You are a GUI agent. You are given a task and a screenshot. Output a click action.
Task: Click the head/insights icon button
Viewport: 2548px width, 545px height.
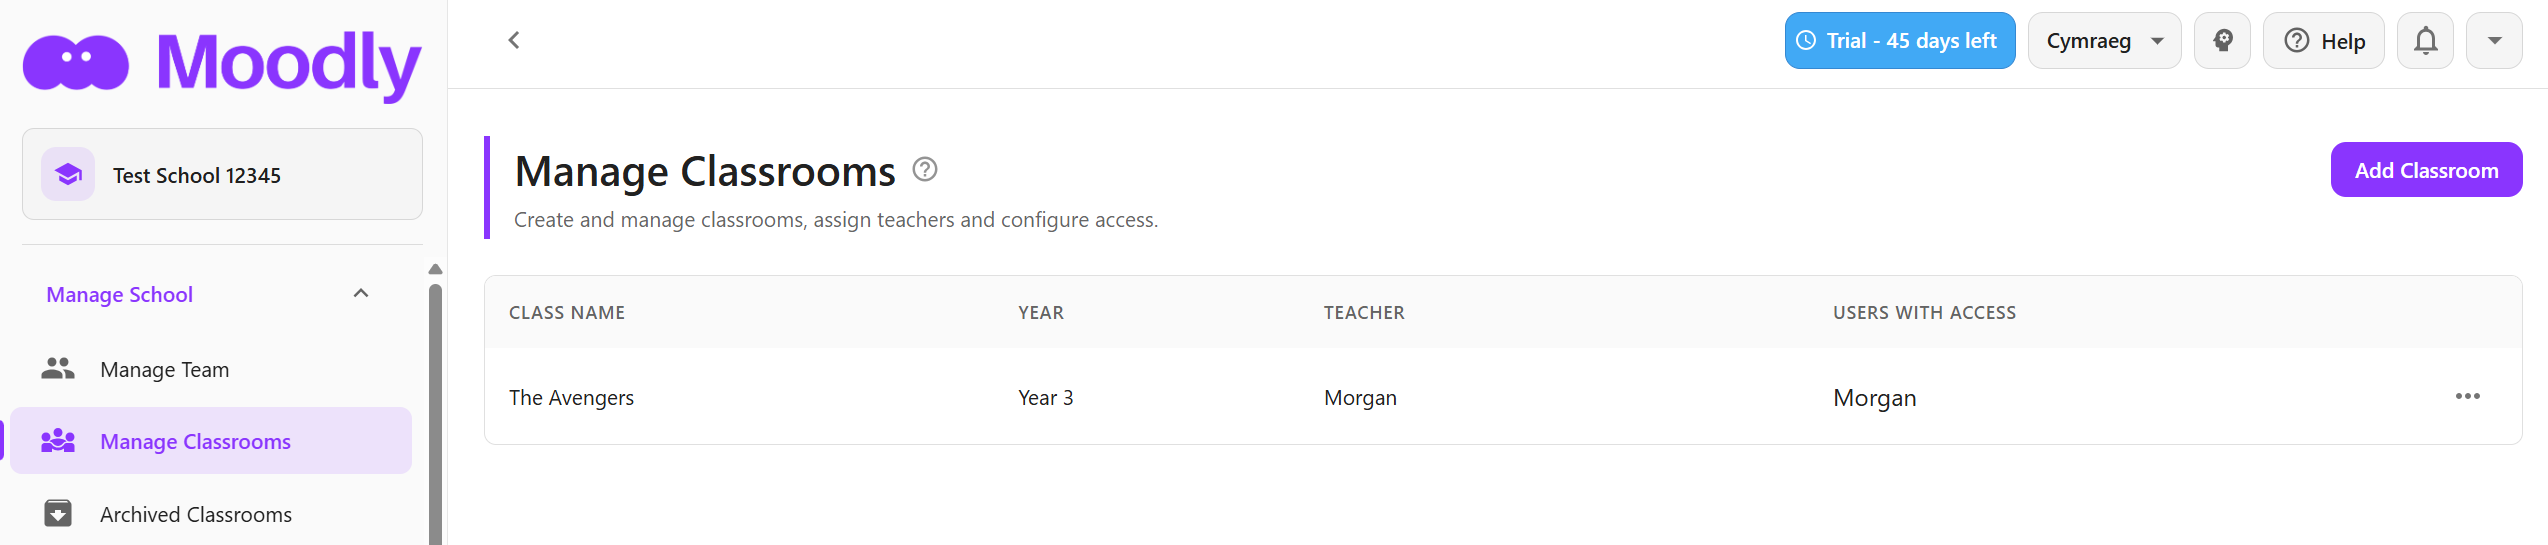[x=2222, y=41]
